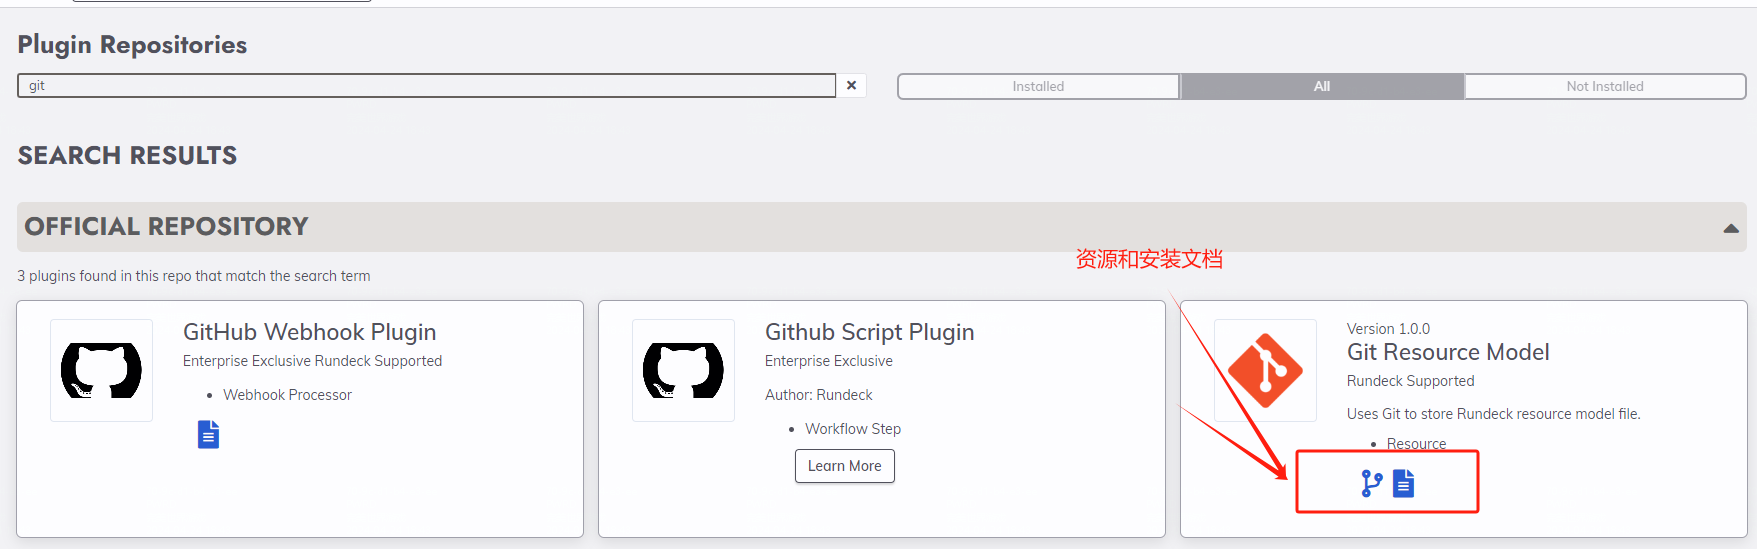Click the plugin search field containing 'git'

click(x=426, y=86)
